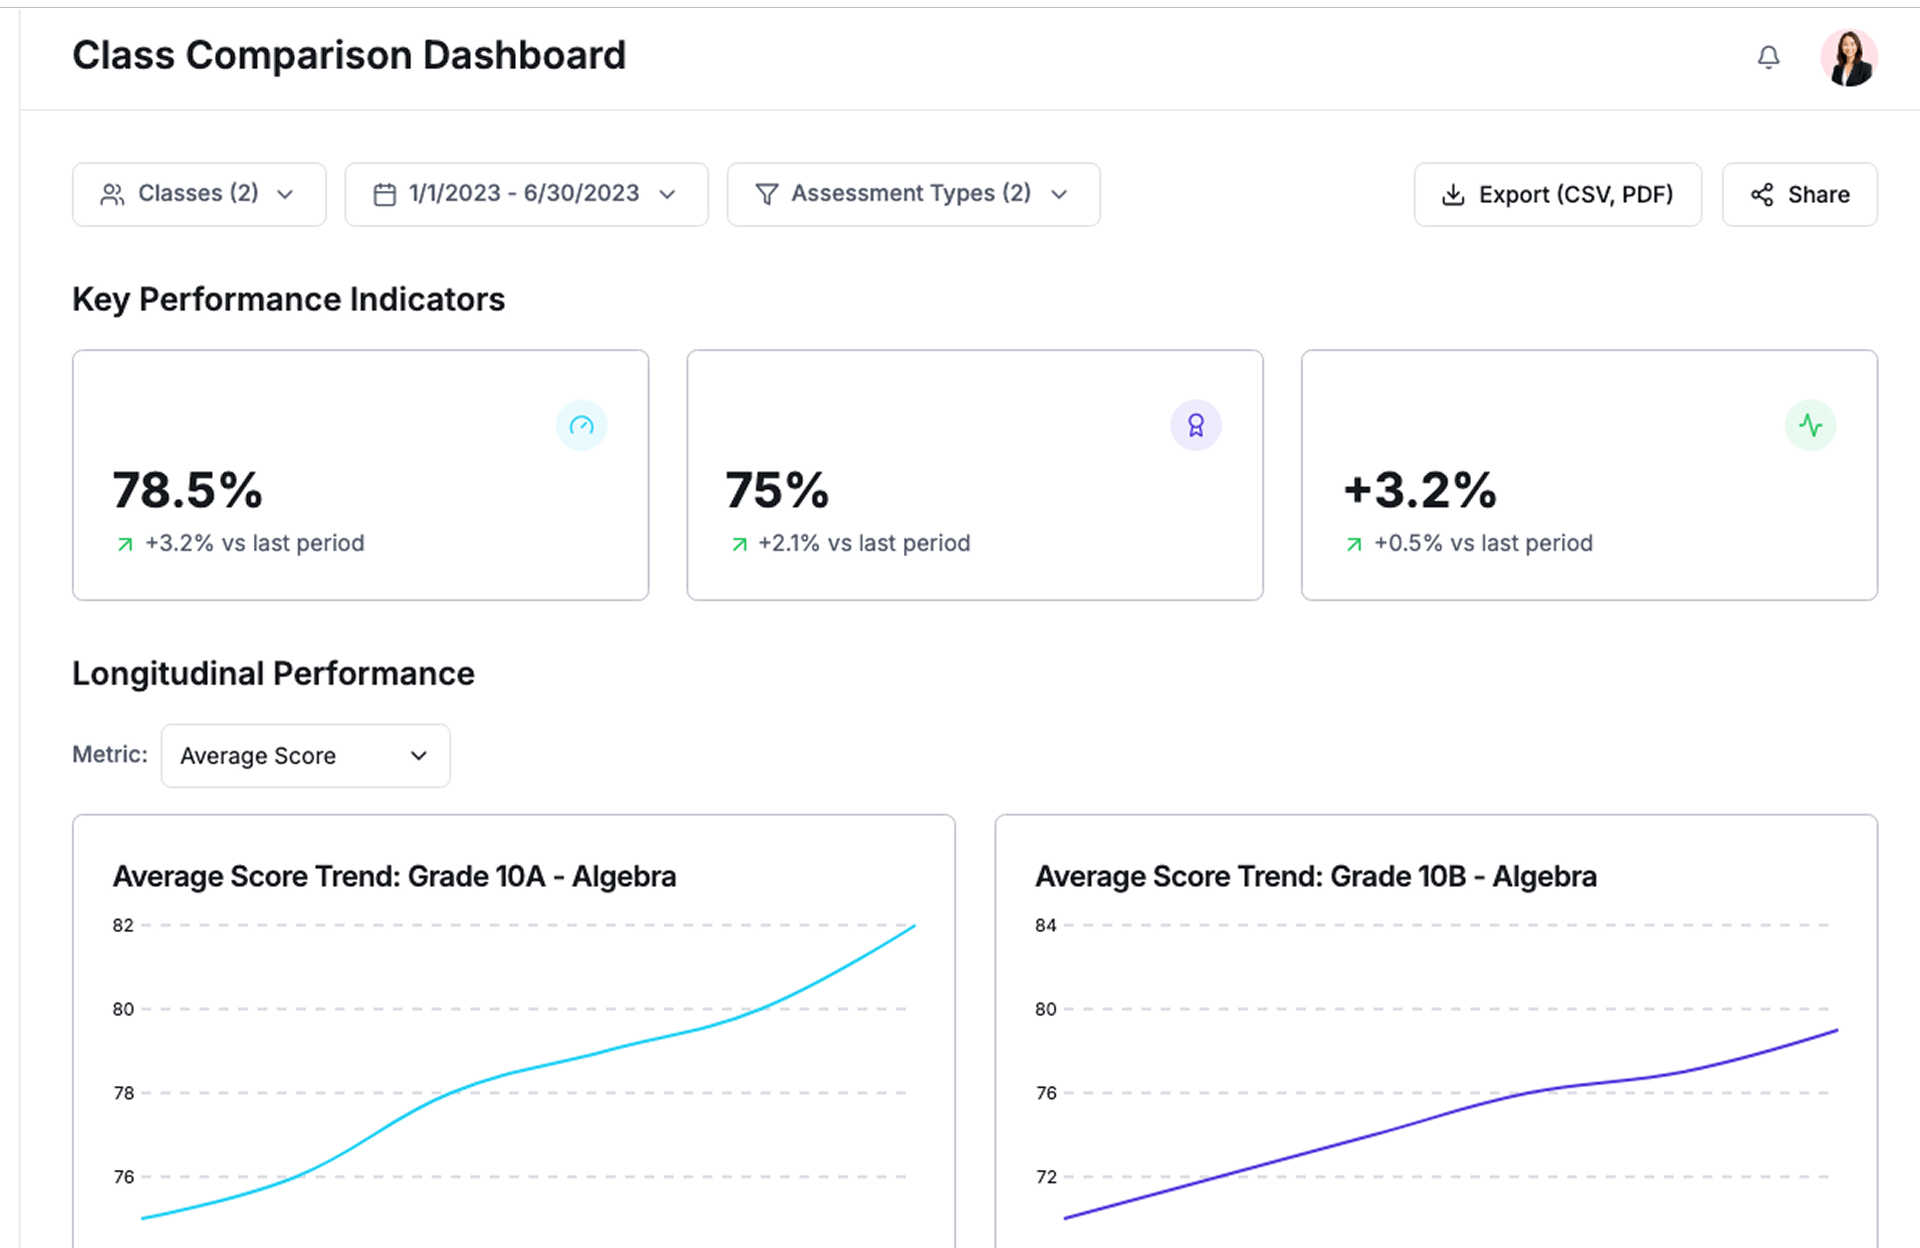Click the people icon in Classes filter
The width and height of the screenshot is (1920, 1248).
click(112, 195)
